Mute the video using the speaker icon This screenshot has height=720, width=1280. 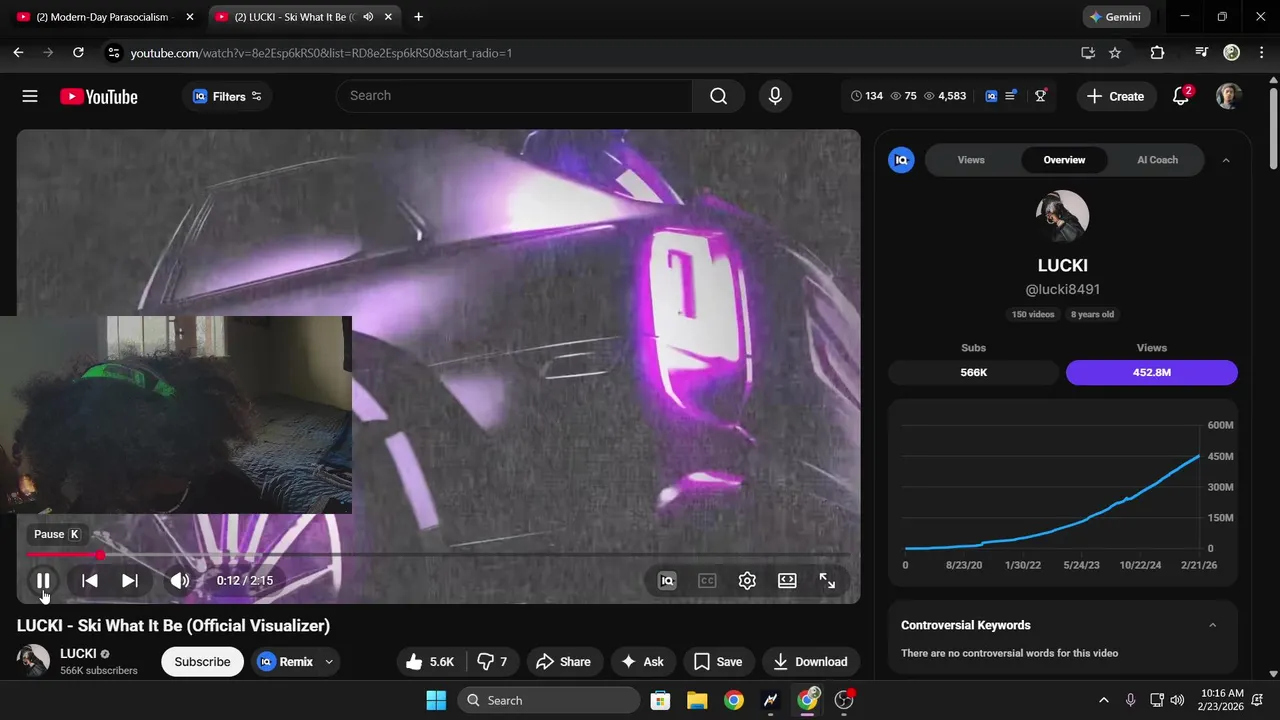[x=180, y=580]
